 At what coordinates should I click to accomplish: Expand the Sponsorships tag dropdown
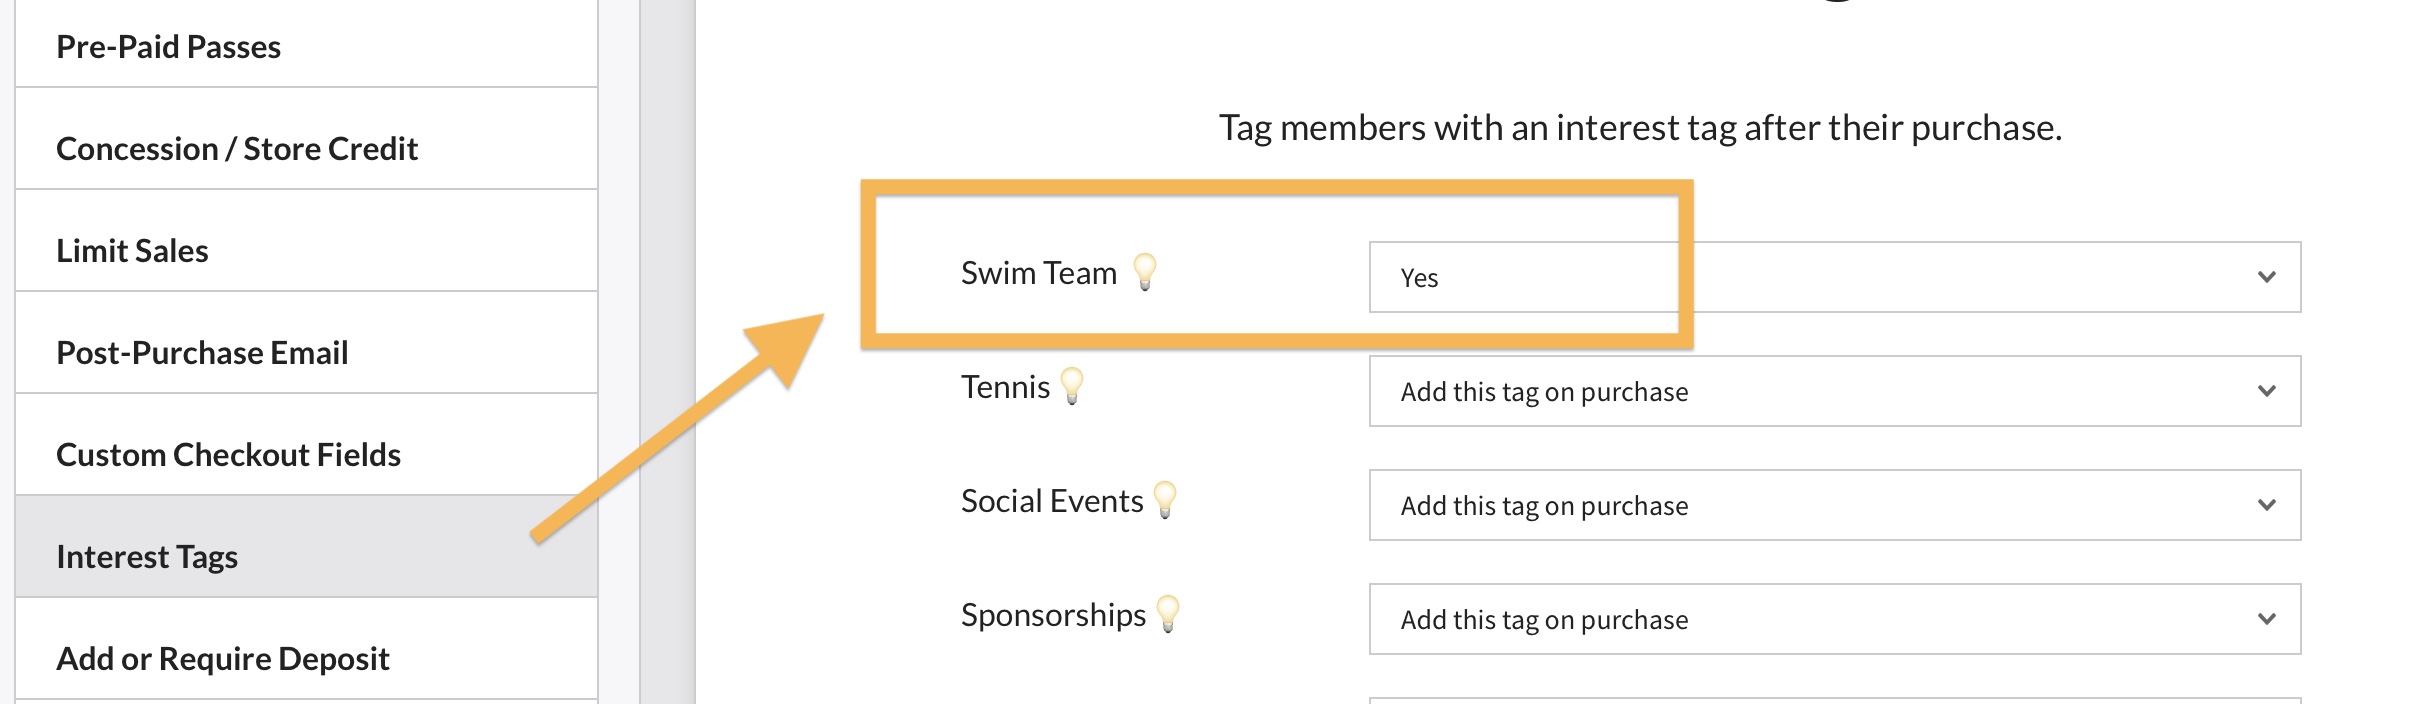[1834, 619]
